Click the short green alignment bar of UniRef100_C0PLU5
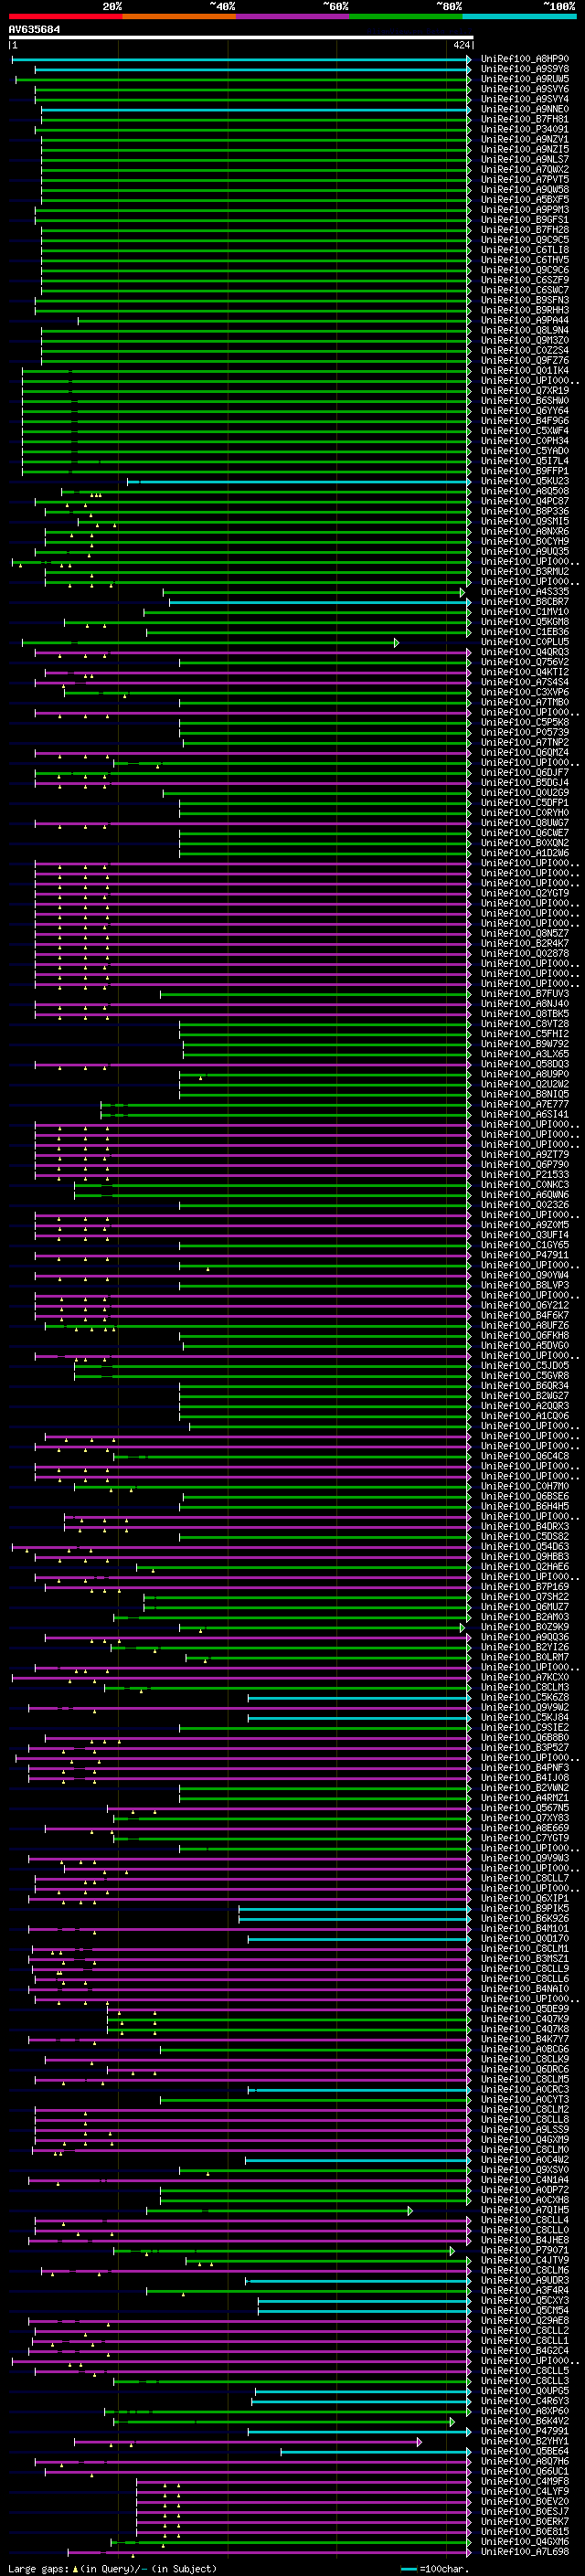Viewport: 585px width, 2576px height. point(210,643)
